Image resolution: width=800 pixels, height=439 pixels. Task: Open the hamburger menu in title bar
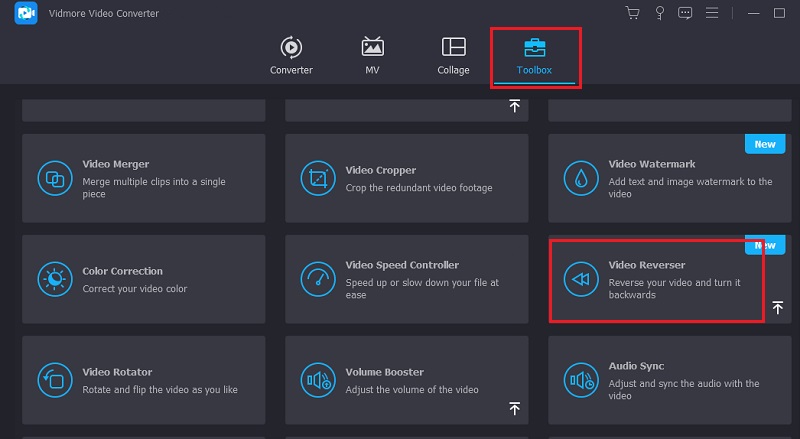click(712, 13)
